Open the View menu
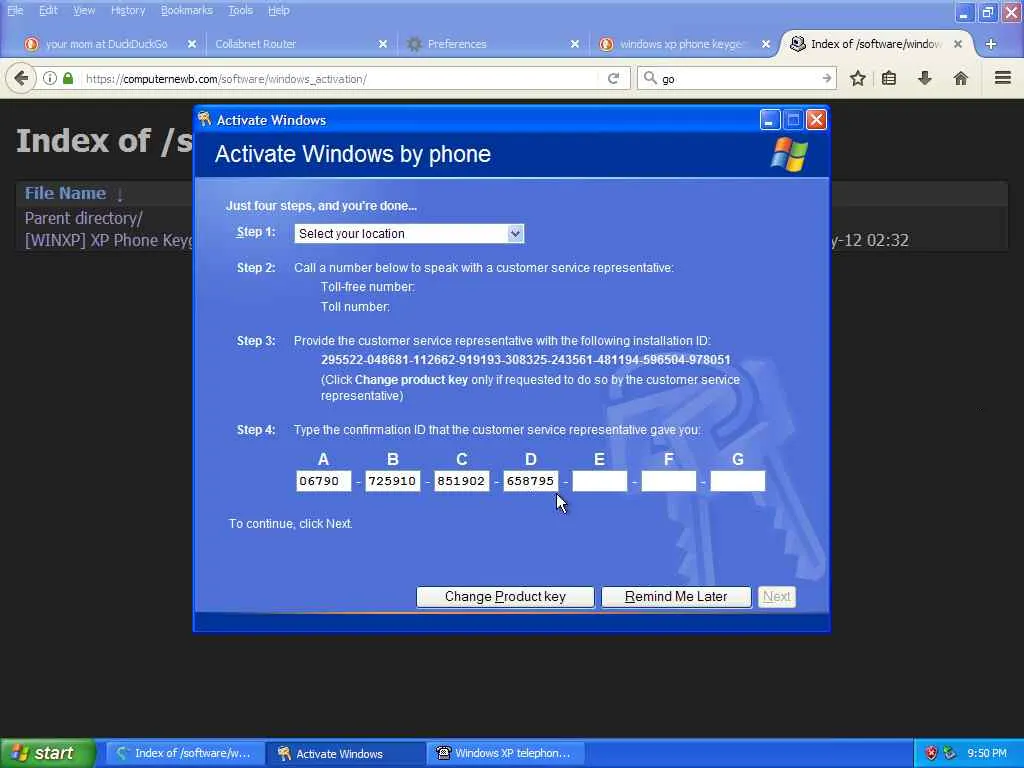1024x768 pixels. (84, 10)
